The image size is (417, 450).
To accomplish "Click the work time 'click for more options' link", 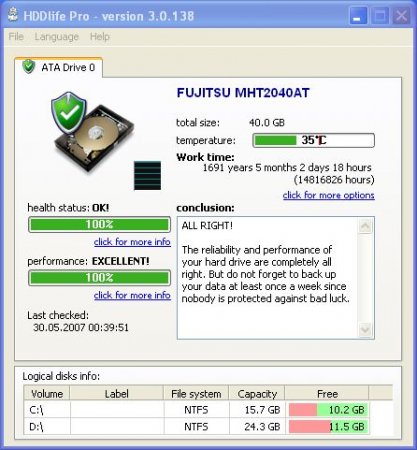I will tap(329, 195).
